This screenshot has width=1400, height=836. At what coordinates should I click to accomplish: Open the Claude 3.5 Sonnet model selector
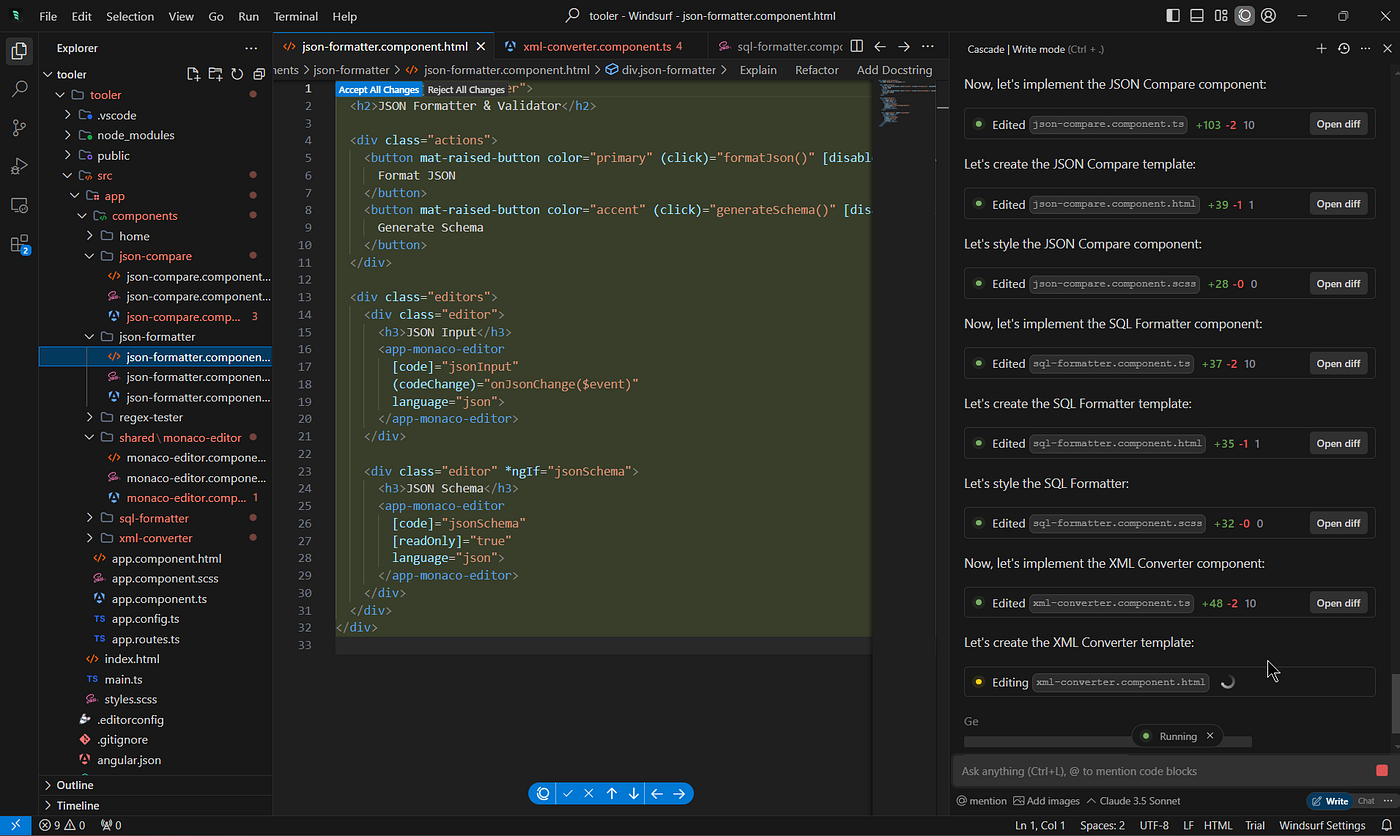click(1142, 800)
